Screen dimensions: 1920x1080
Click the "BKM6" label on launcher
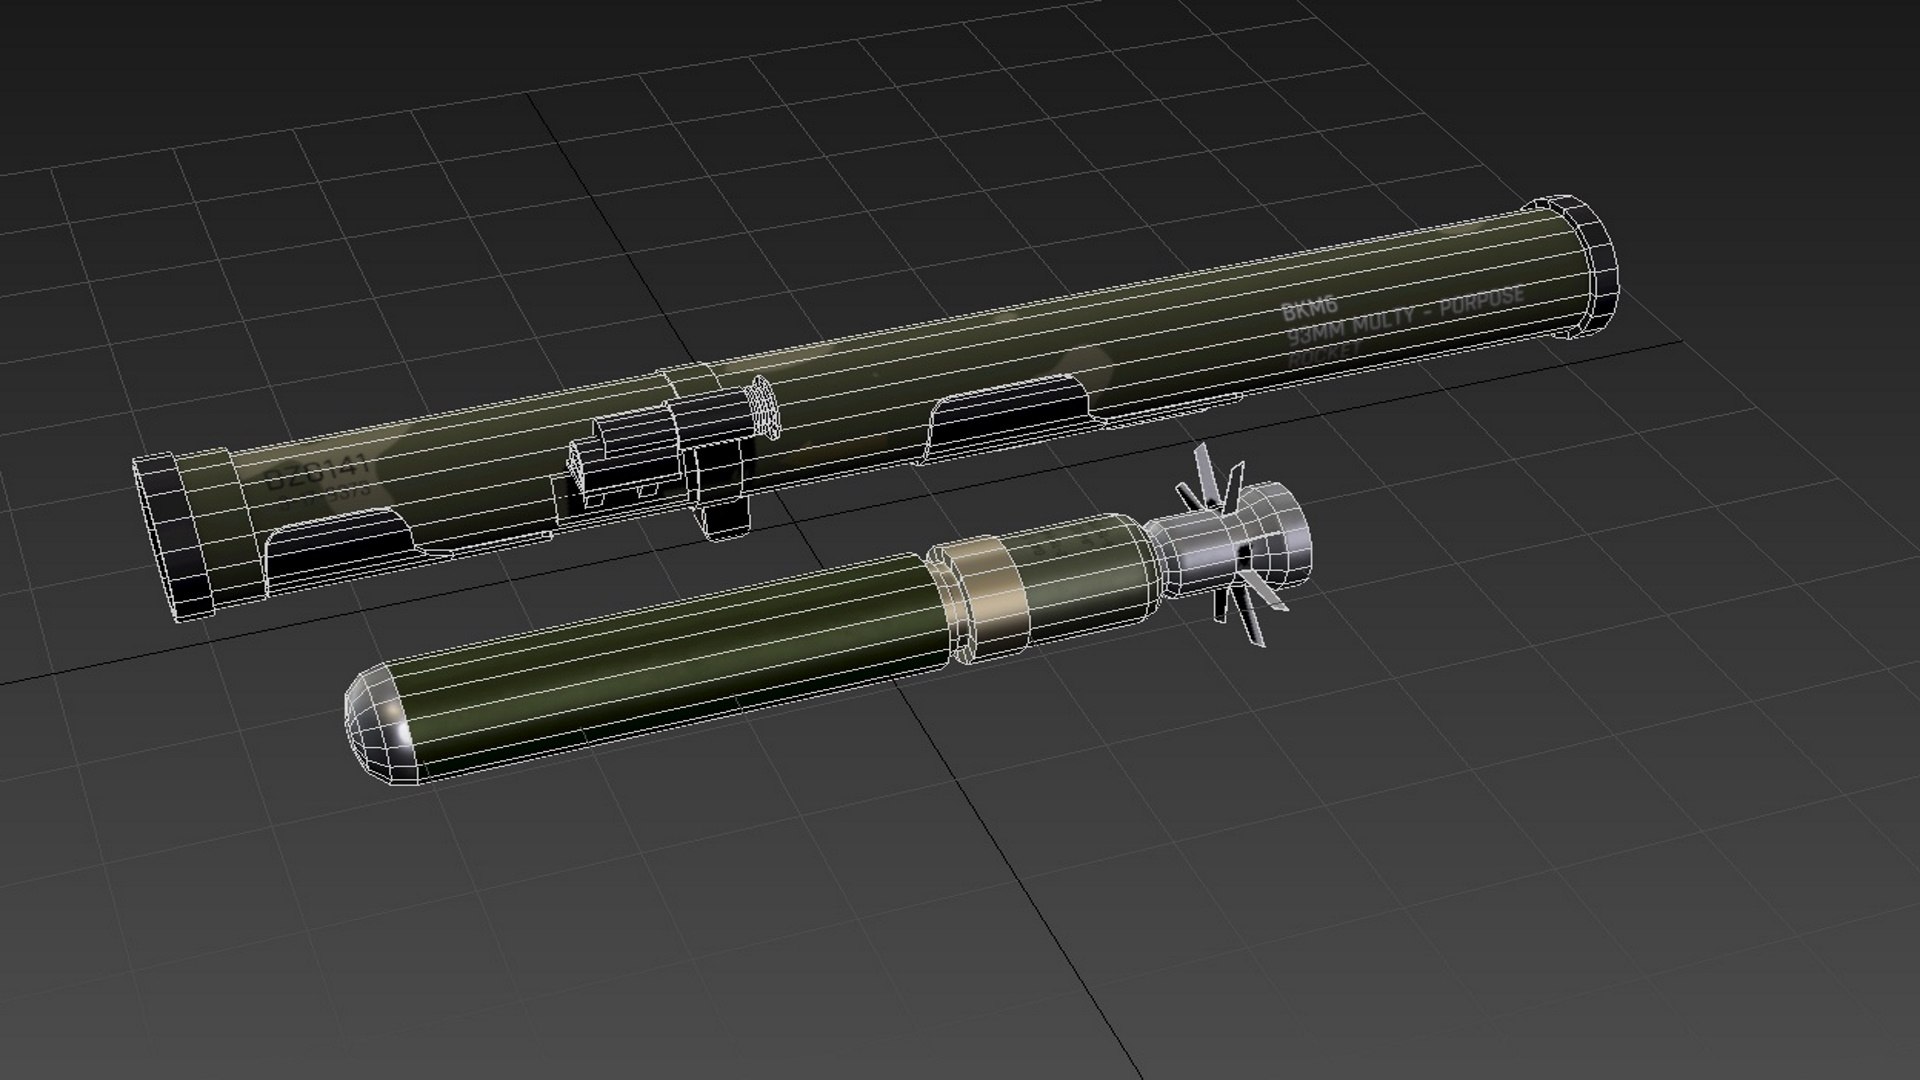1309,307
